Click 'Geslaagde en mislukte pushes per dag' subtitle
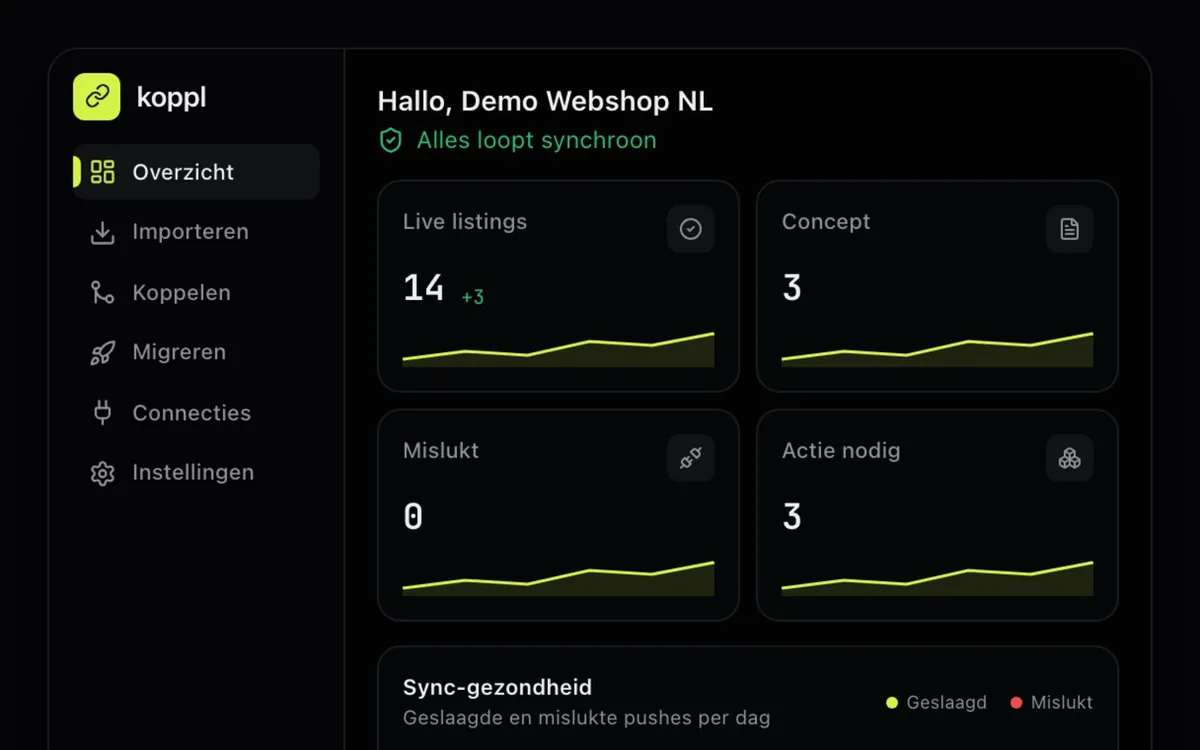1200x750 pixels. (x=587, y=718)
